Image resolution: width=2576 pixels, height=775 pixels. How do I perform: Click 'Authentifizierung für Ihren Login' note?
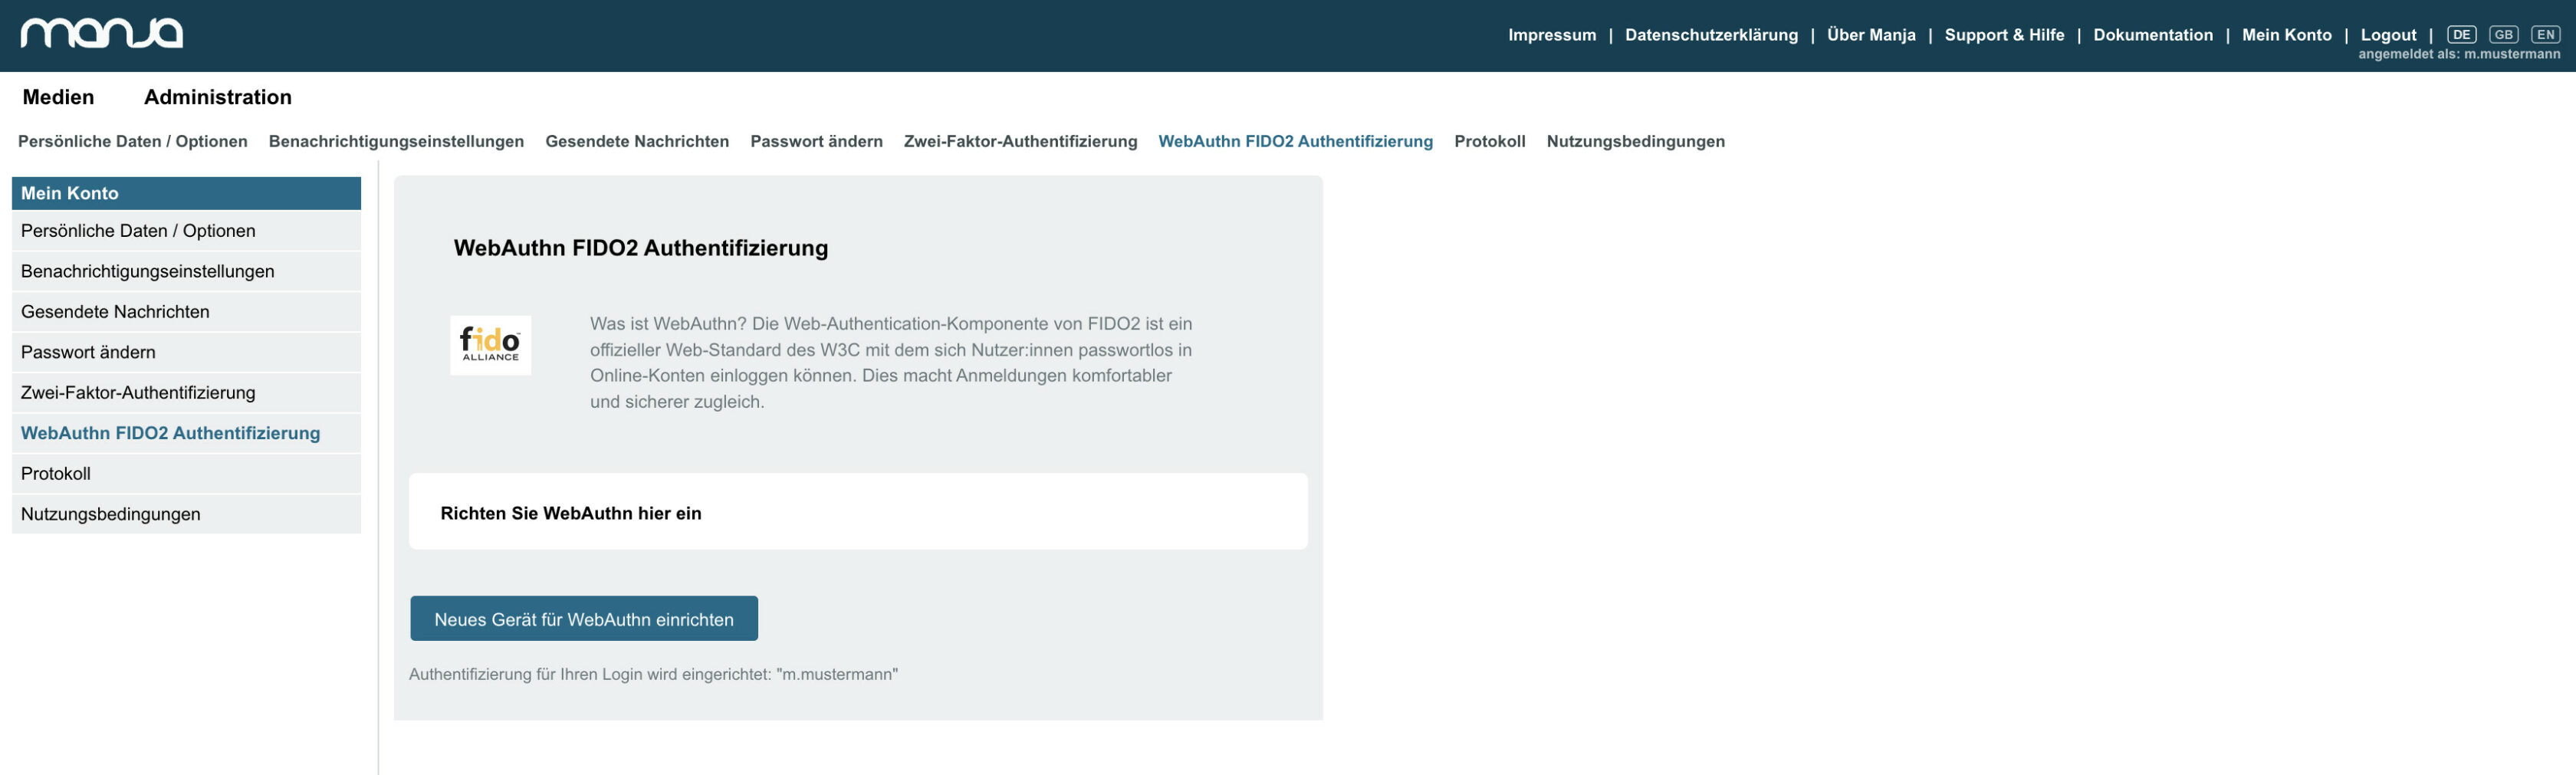[x=653, y=674]
